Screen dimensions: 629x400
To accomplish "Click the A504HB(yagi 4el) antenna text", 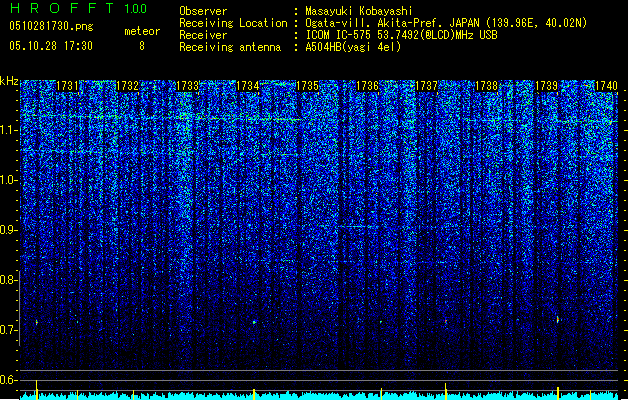I will (353, 47).
